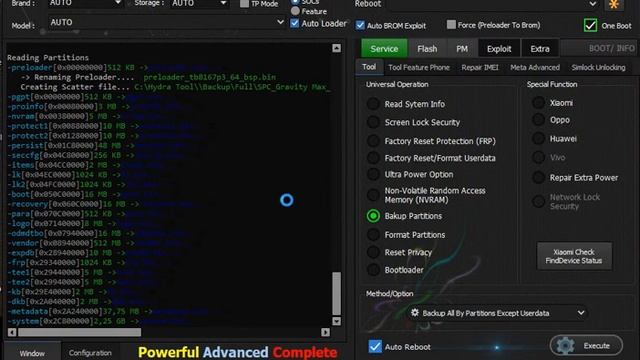640x360 pixels.
Task: Choose Screen Lock Security option
Action: (x=373, y=122)
